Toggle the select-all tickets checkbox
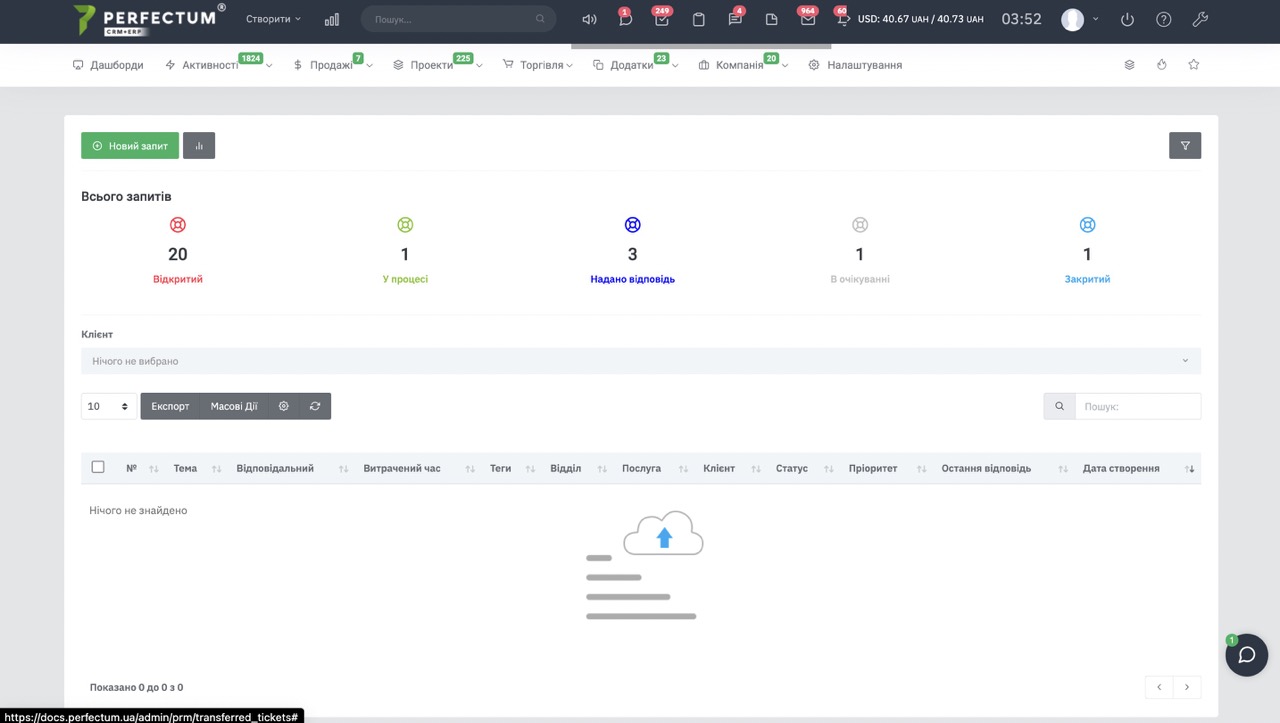 pos(98,467)
